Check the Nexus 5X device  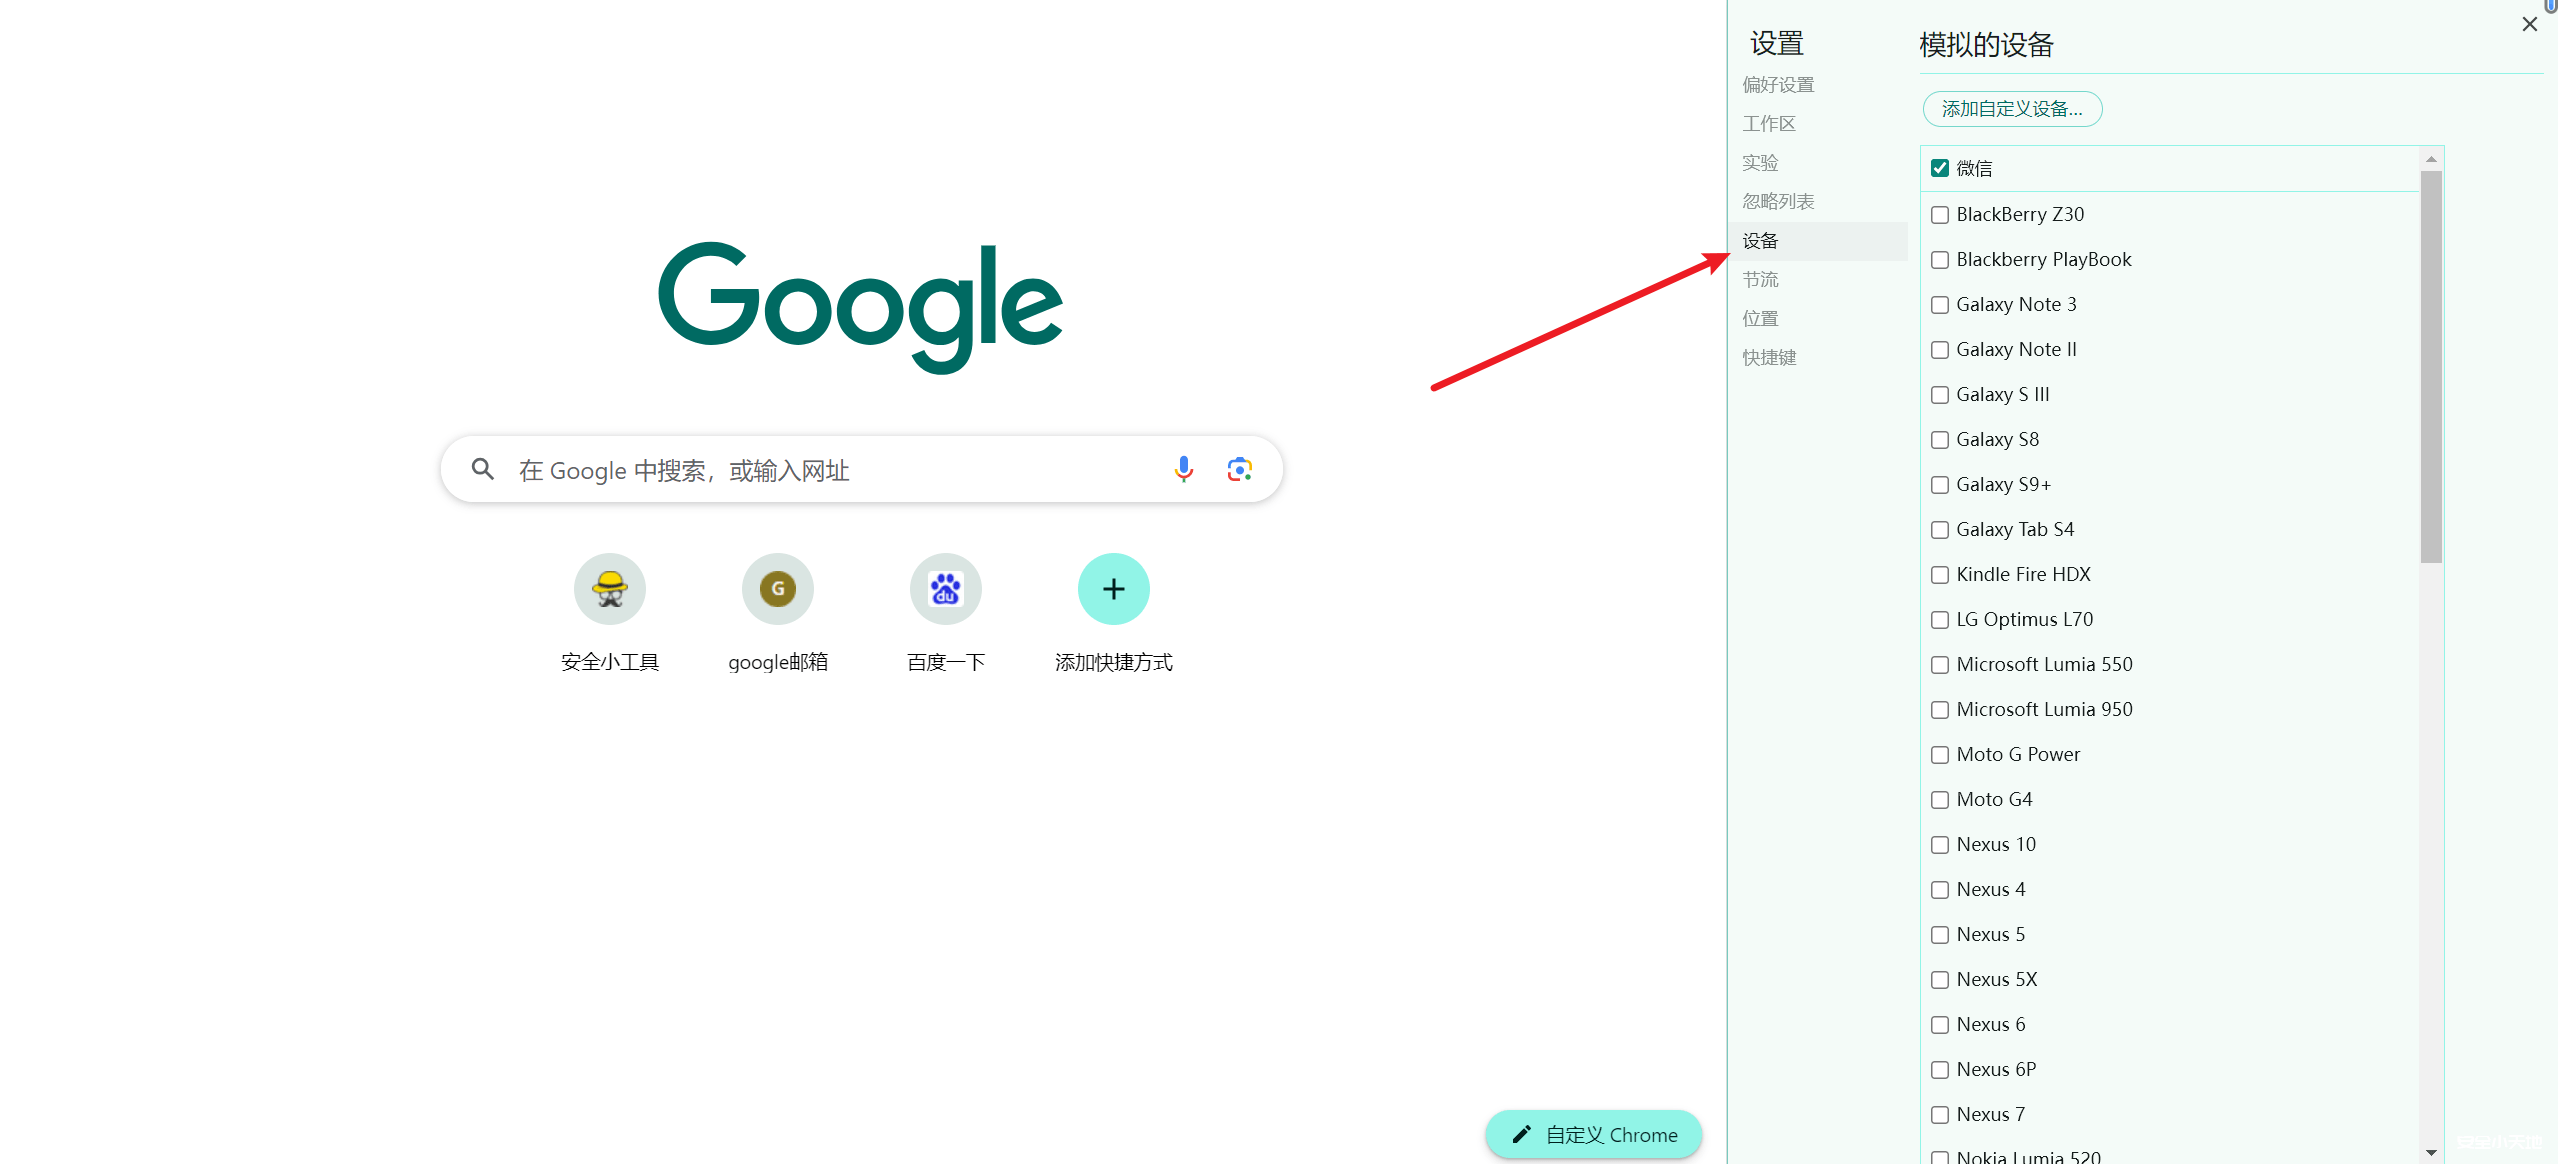click(1941, 979)
